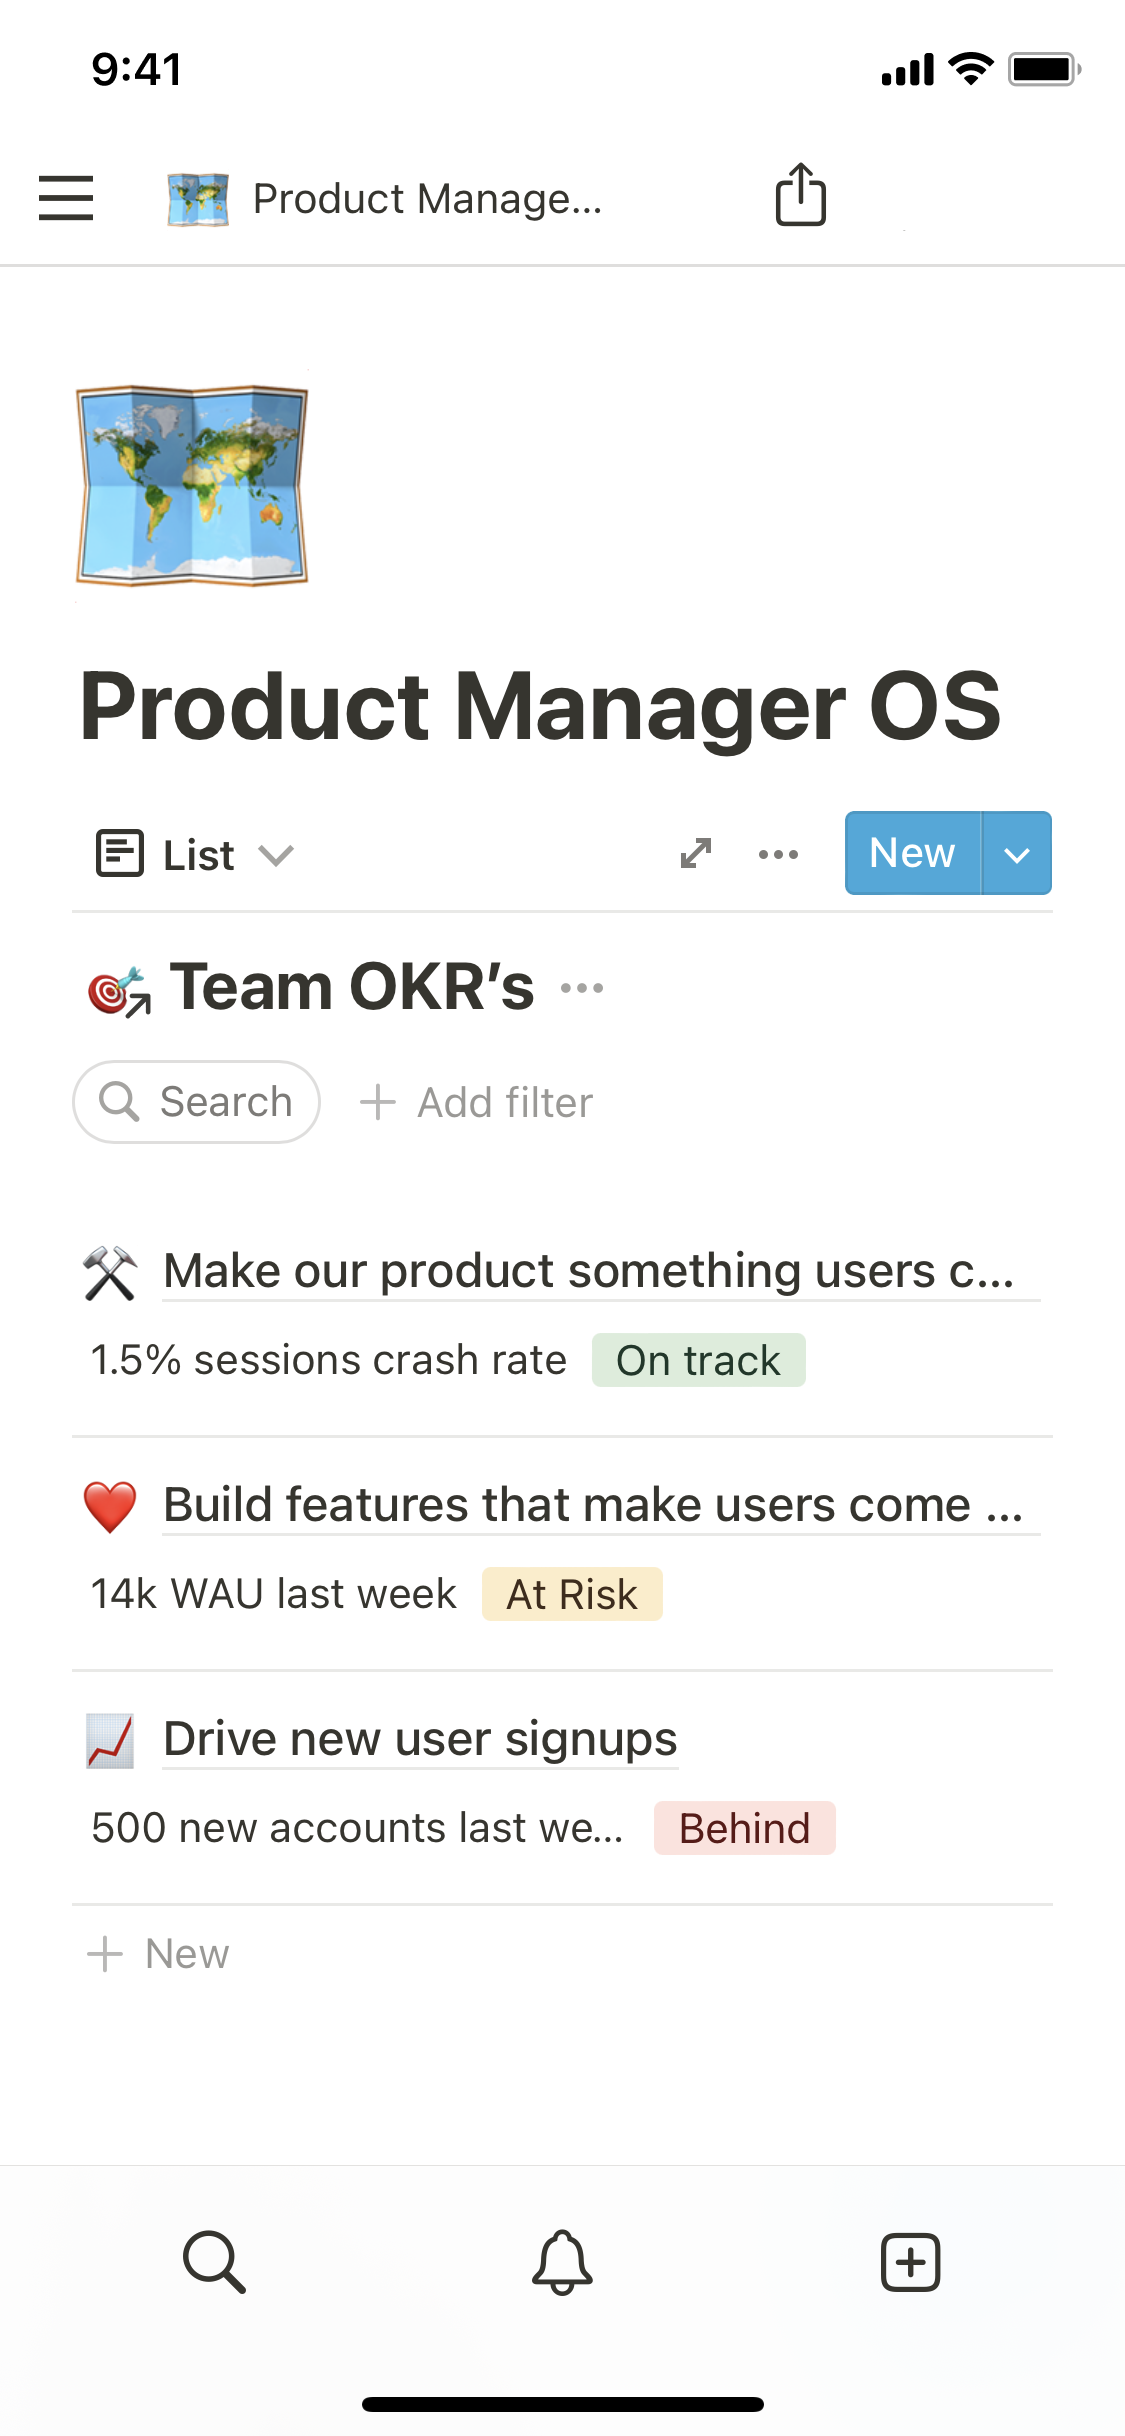1125x2436 pixels.
Task: Tap the bottom new page icon
Action: (x=910, y=2261)
